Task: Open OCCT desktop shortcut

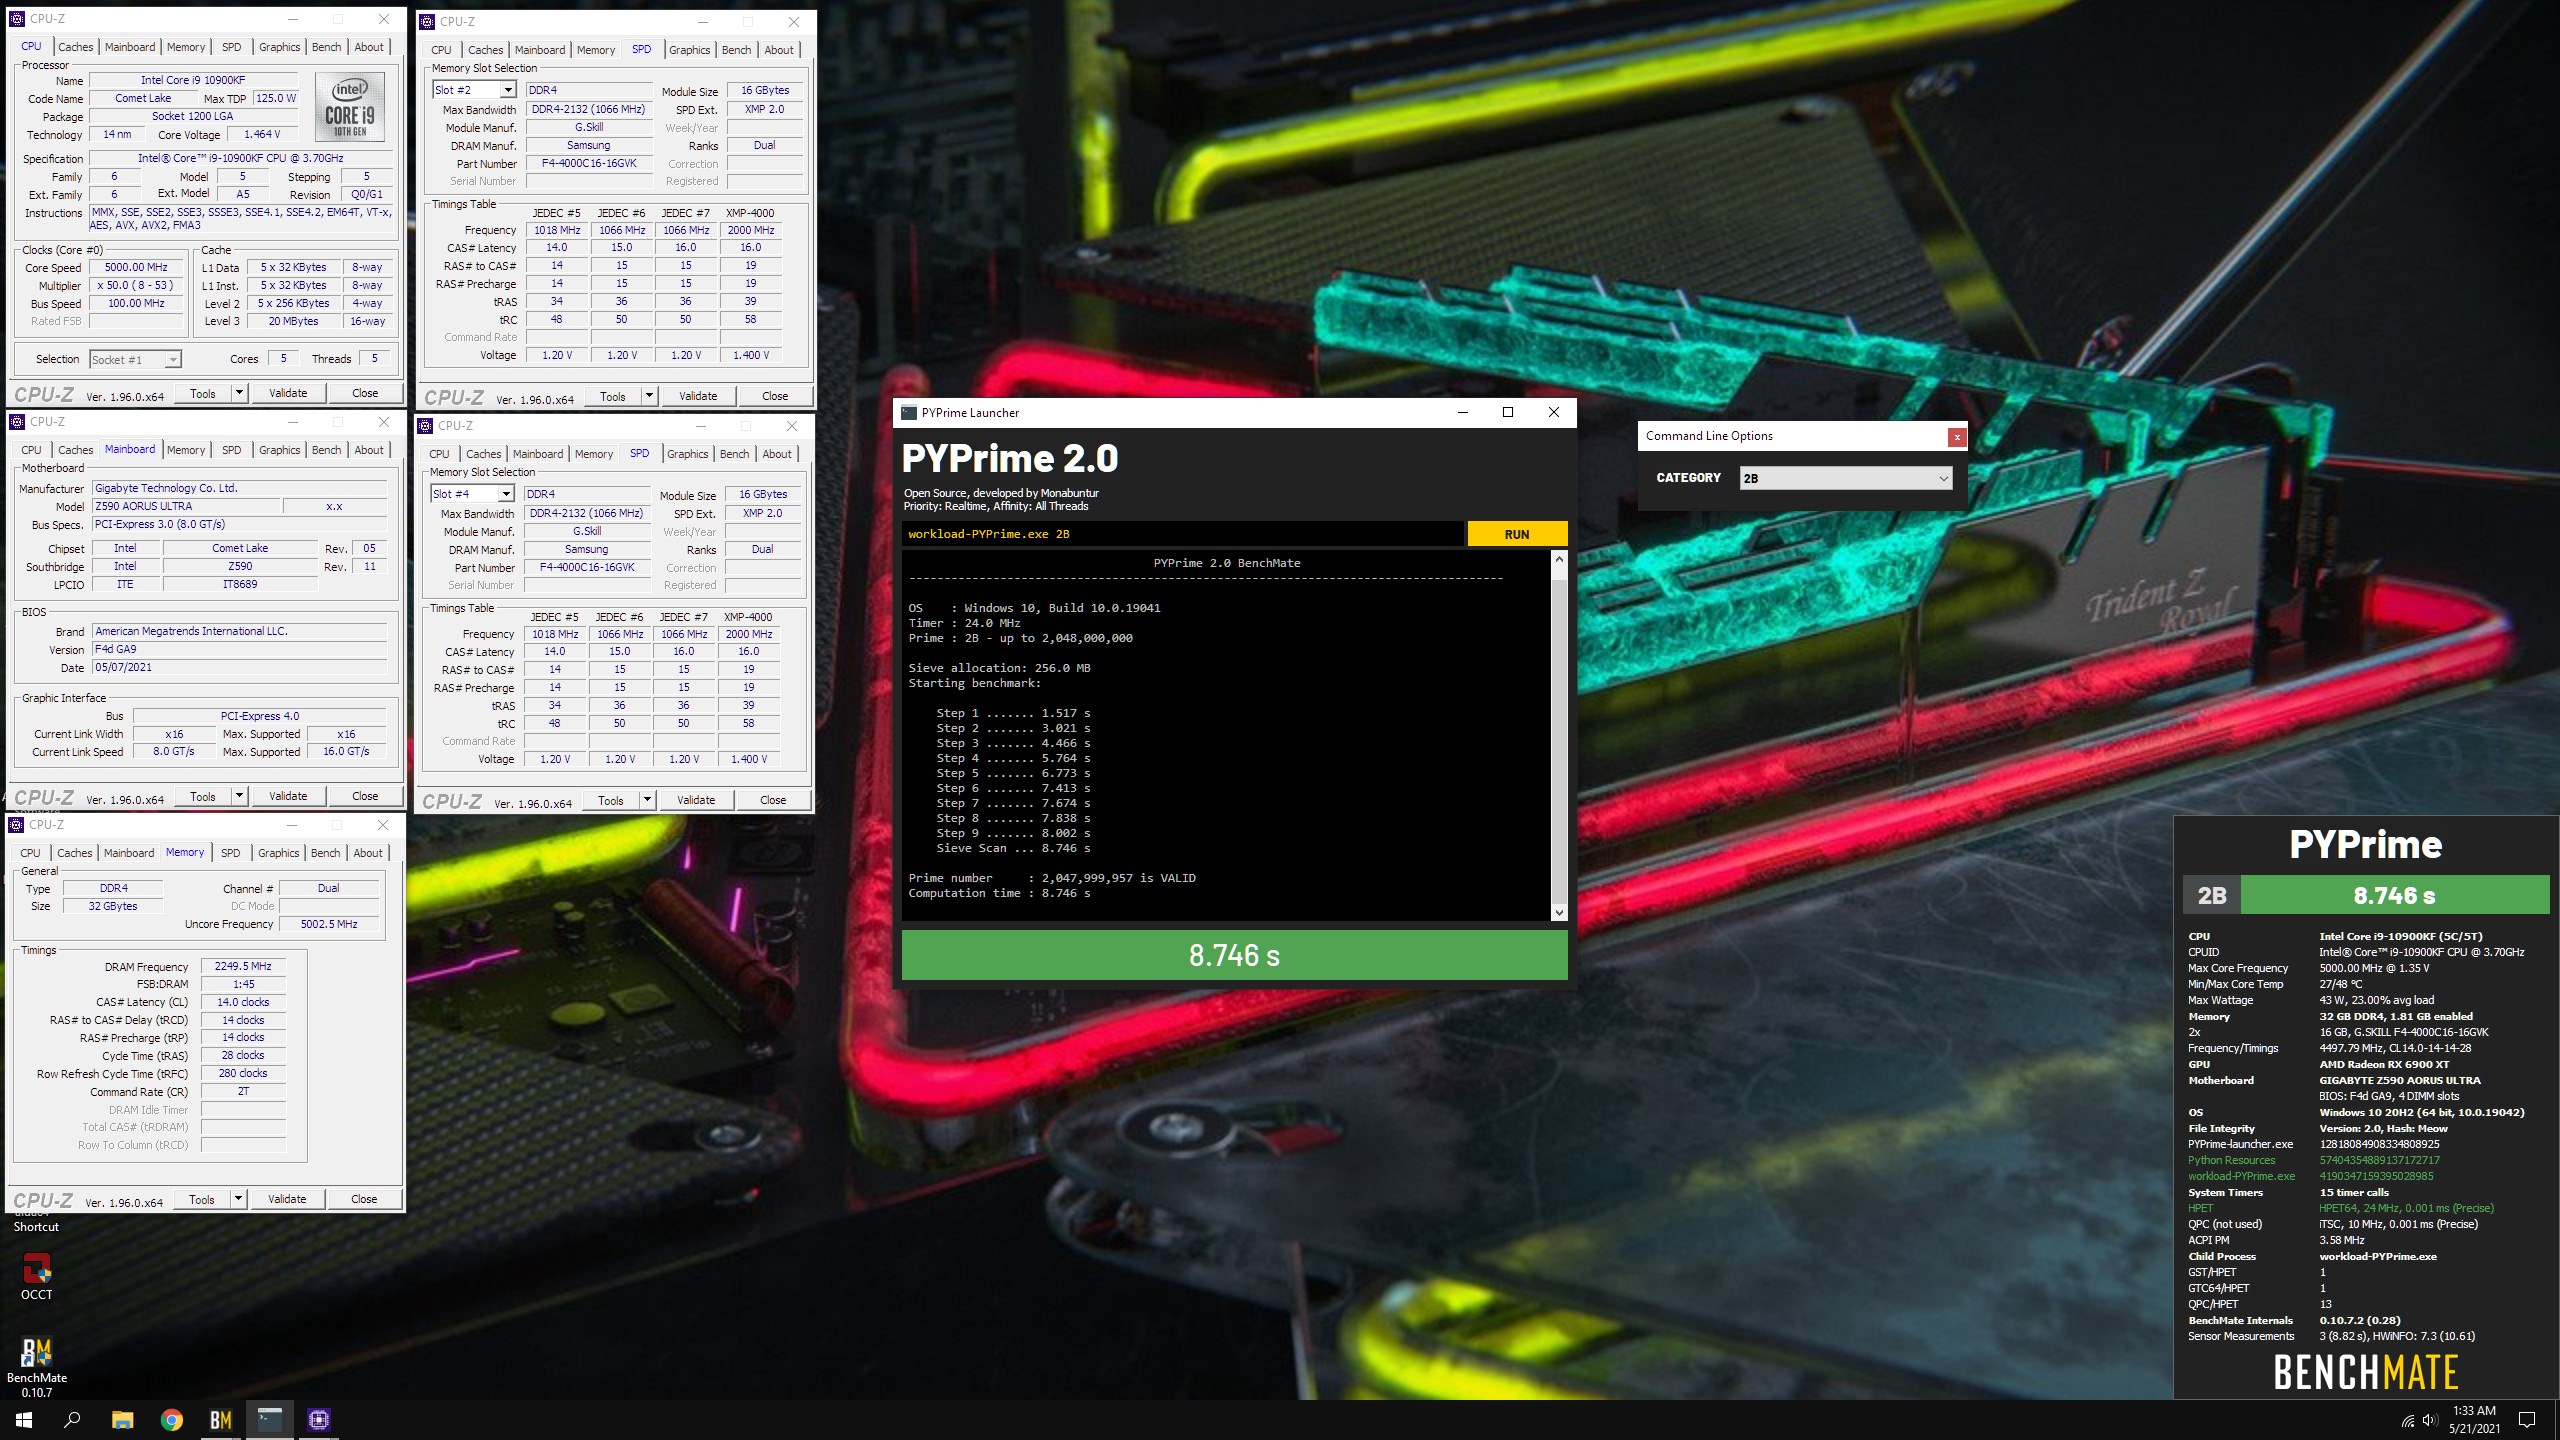Action: coord(37,1277)
